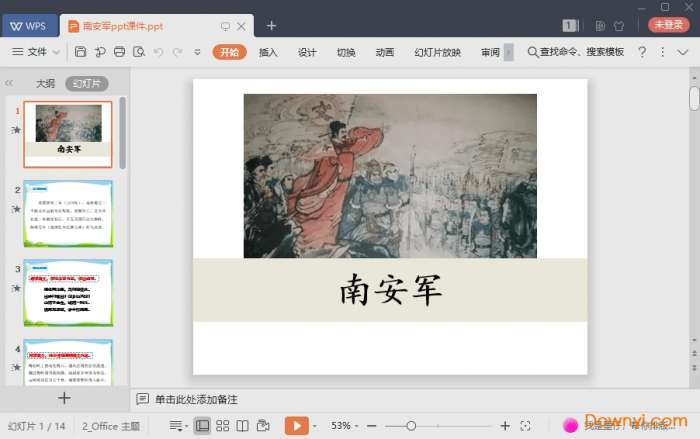
Task: Click the undo arrow icon
Action: tap(158, 52)
